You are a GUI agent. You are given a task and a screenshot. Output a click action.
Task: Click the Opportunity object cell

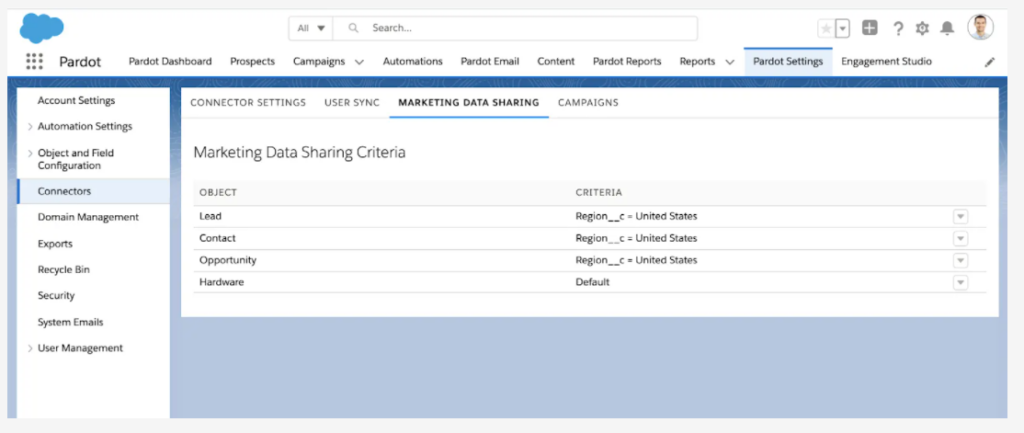tap(228, 260)
